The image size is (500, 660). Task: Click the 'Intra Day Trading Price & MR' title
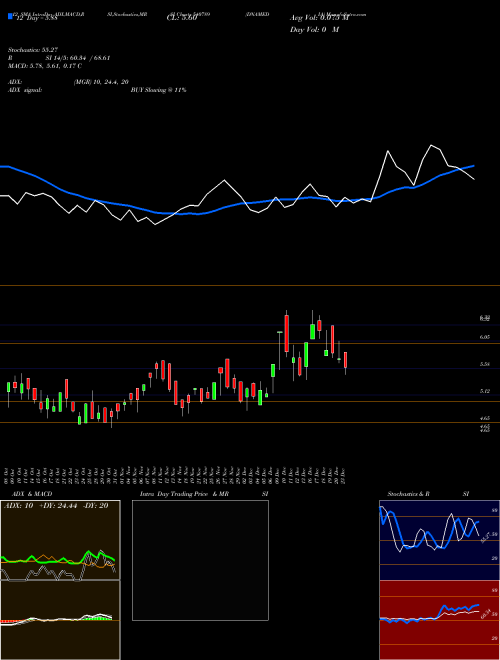tap(184, 494)
